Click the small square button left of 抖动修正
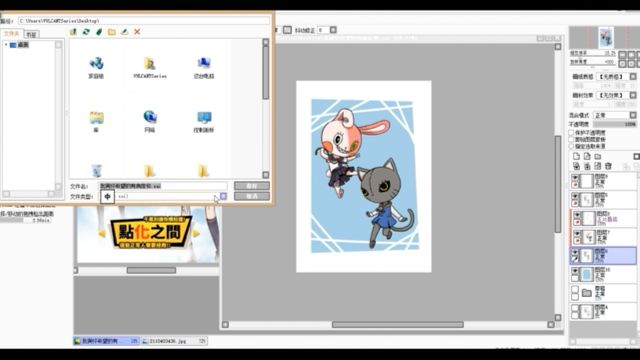This screenshot has width=640, height=360. pyautogui.click(x=287, y=30)
